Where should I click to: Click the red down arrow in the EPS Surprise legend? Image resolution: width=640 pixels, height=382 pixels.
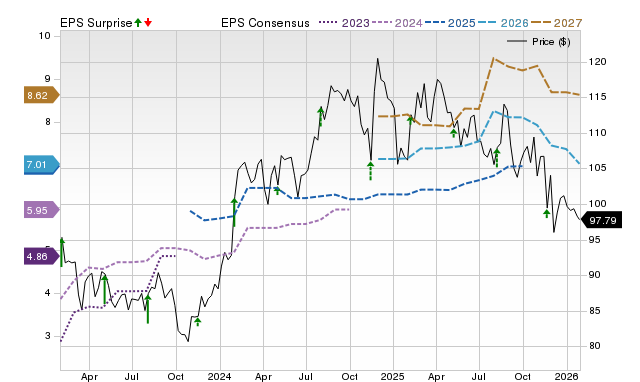tap(148, 23)
